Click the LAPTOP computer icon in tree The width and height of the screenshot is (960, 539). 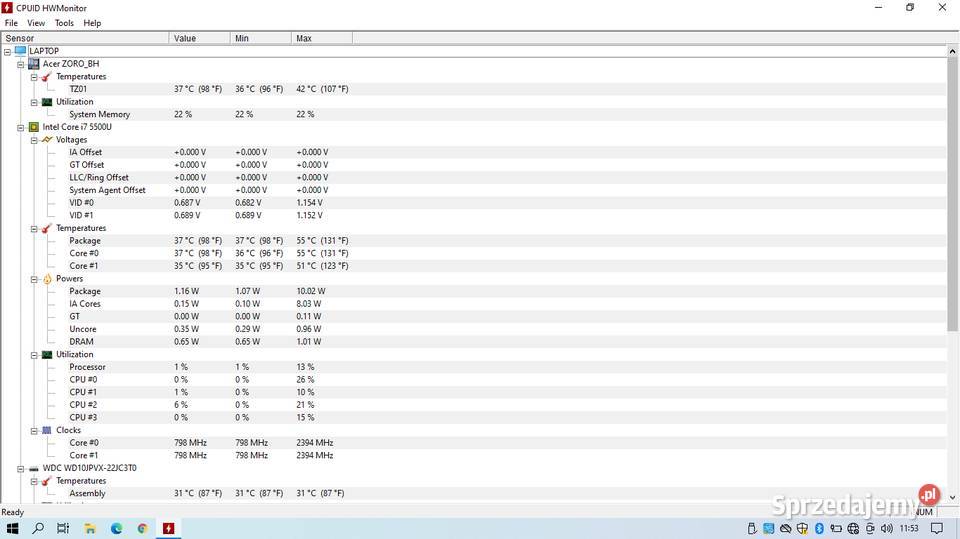click(x=20, y=51)
